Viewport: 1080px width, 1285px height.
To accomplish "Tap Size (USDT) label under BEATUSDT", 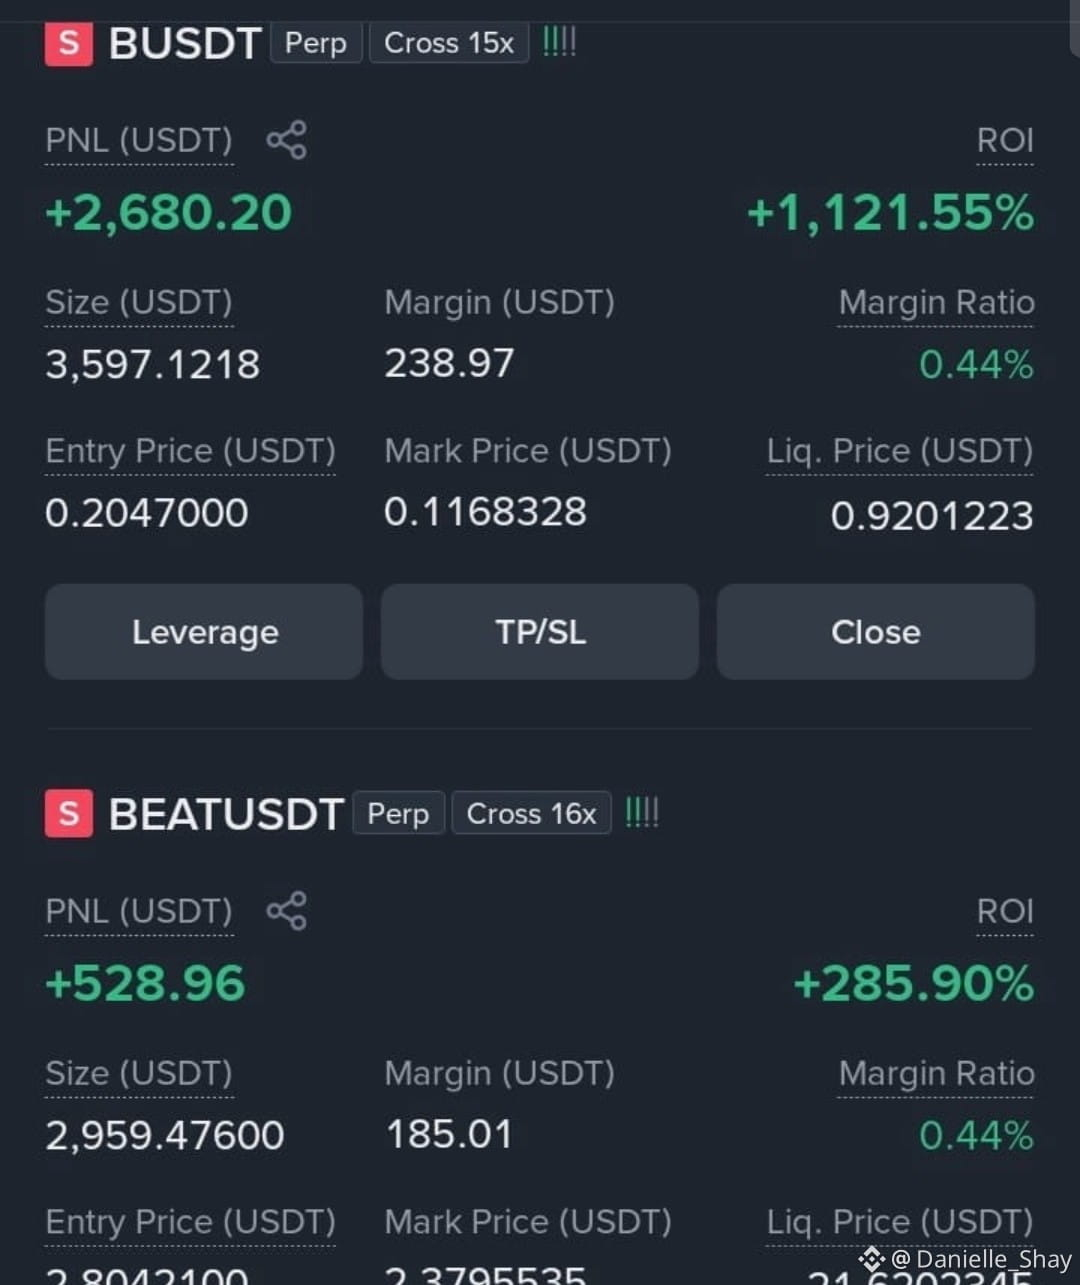I will (139, 1074).
